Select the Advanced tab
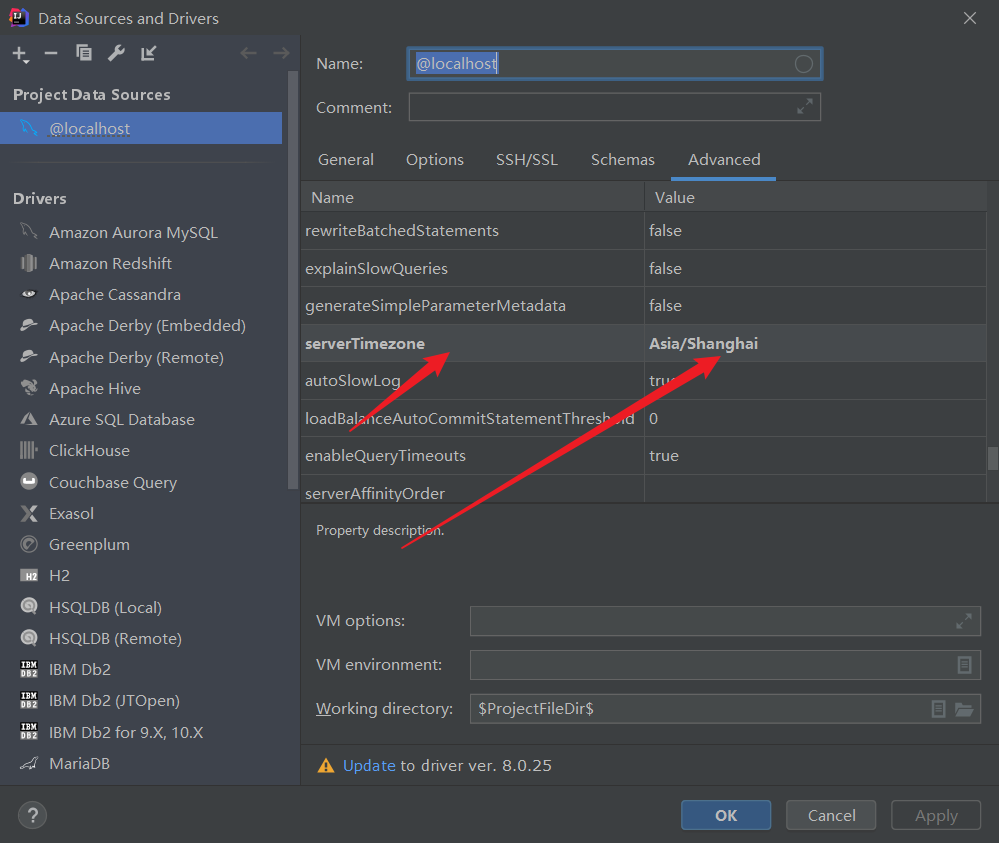999x843 pixels. point(724,159)
